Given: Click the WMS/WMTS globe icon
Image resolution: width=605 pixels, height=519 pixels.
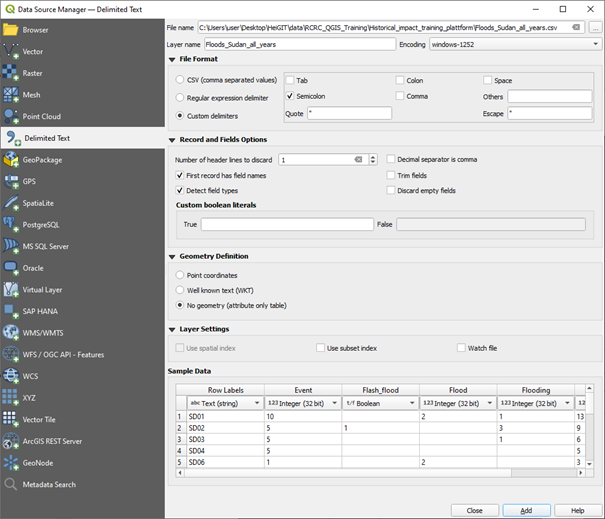Looking at the screenshot, I should (x=11, y=333).
